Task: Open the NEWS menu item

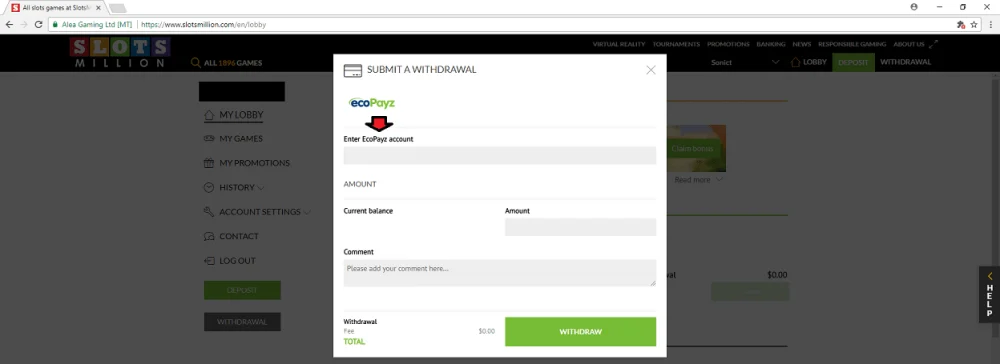Action: [x=802, y=45]
